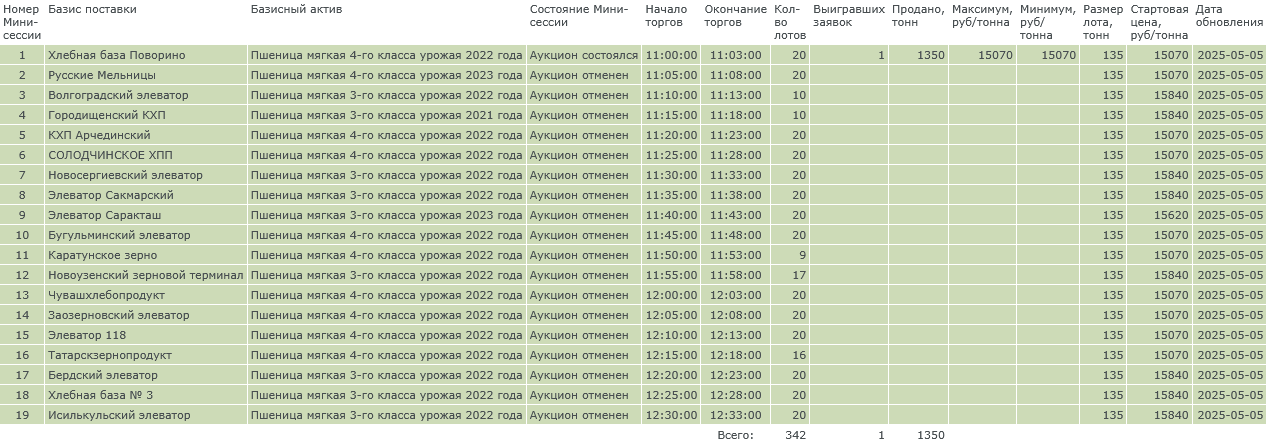Click the 'Номер Мини-сессии' column header
This screenshot has width=1266, height=444.
(22, 22)
